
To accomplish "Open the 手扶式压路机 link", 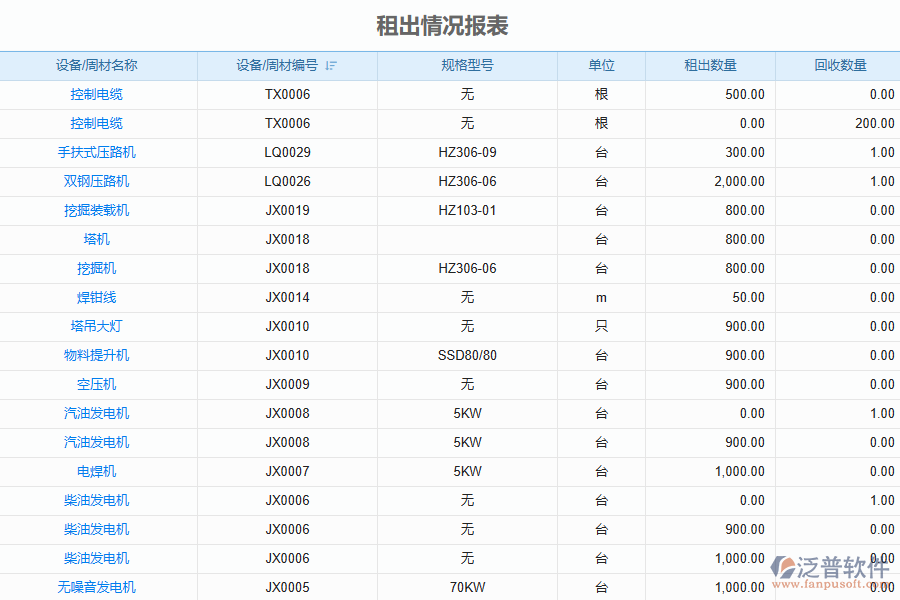I will click(x=97, y=153).
